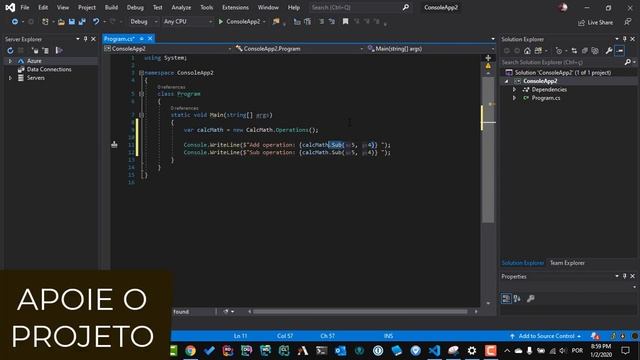This screenshot has width=640, height=360.
Task: Open the Main(string[] args) member dropdown
Action: (x=431, y=49)
